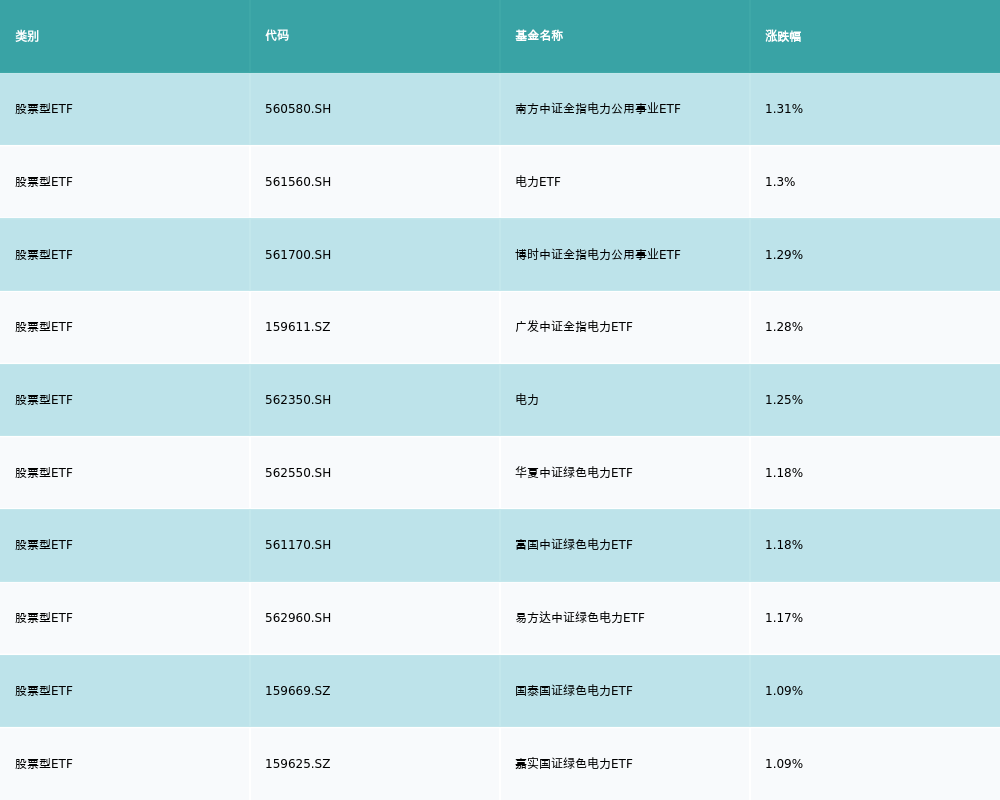Select the fund code 562350.SH
Viewport: 1000px width, 800px height.
pos(298,400)
